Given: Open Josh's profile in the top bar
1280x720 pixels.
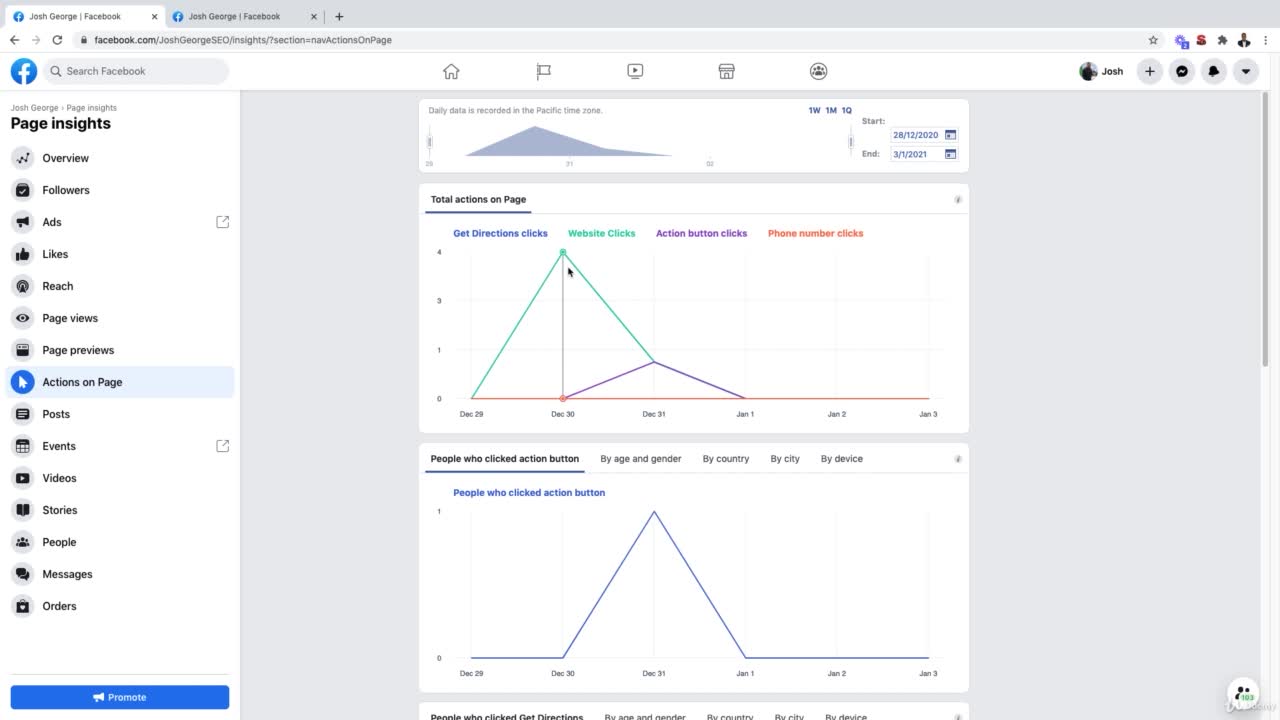Looking at the screenshot, I should (1102, 71).
